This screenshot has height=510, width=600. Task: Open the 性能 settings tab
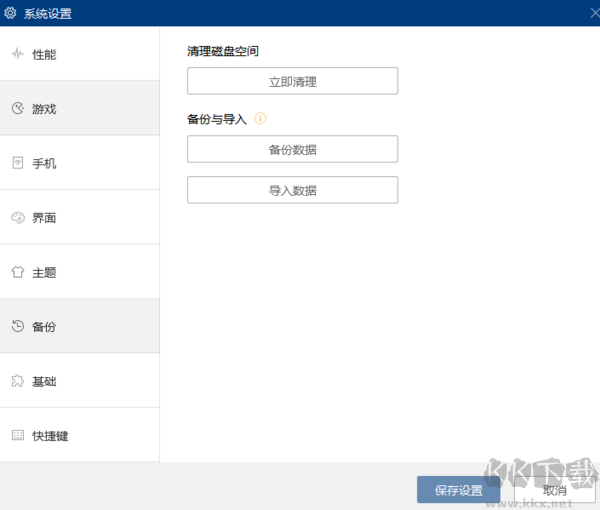coord(80,54)
